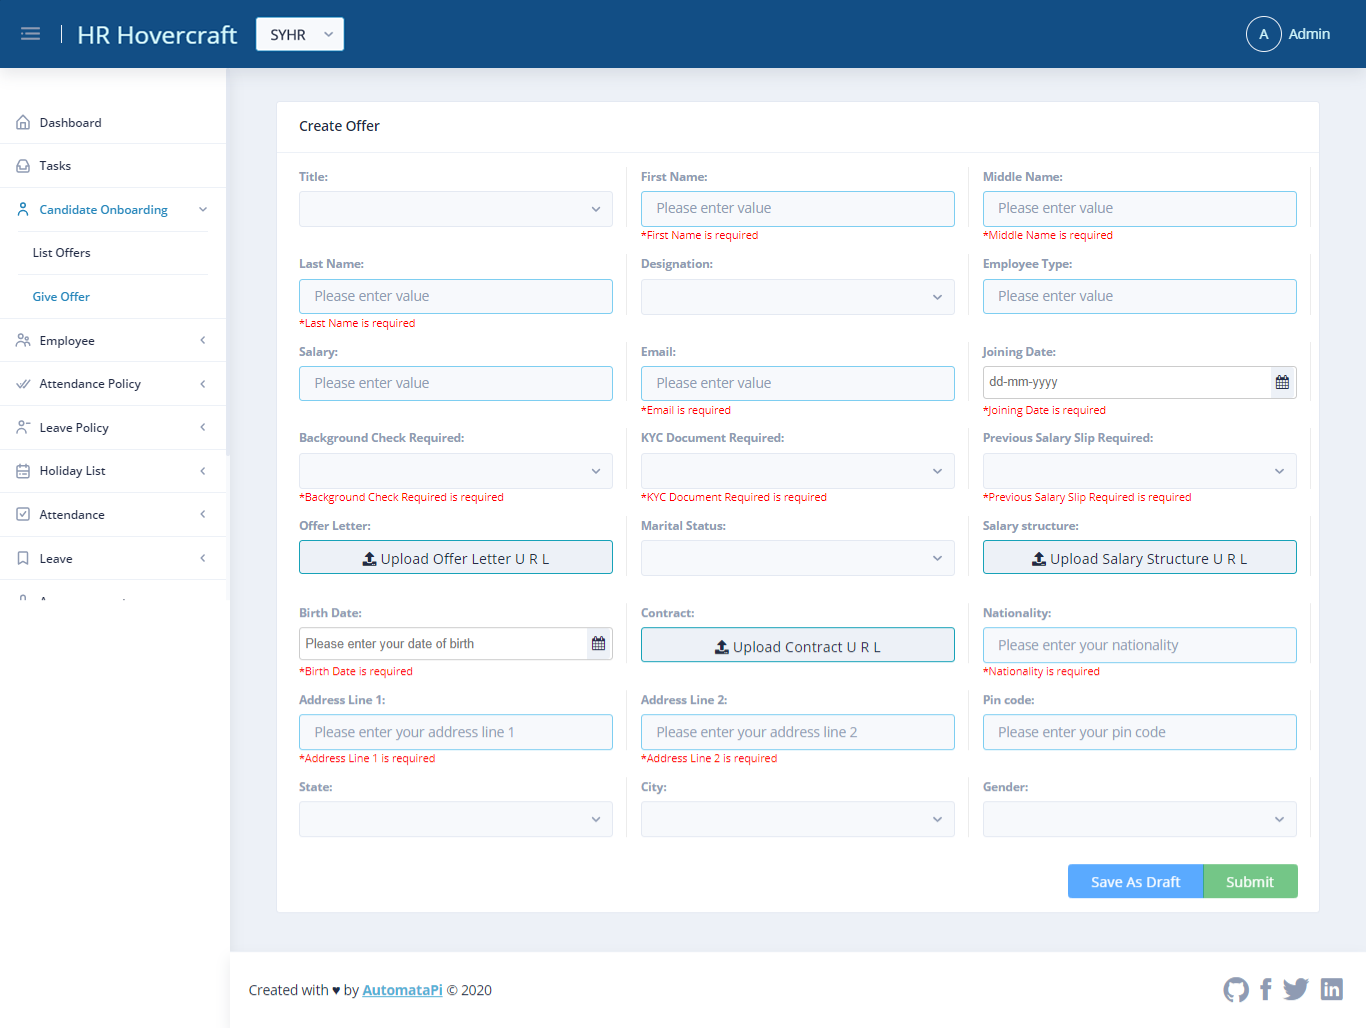Screen dimensions: 1366x1028
Task: Click the Tasks inbox icon
Action: pos(23,166)
